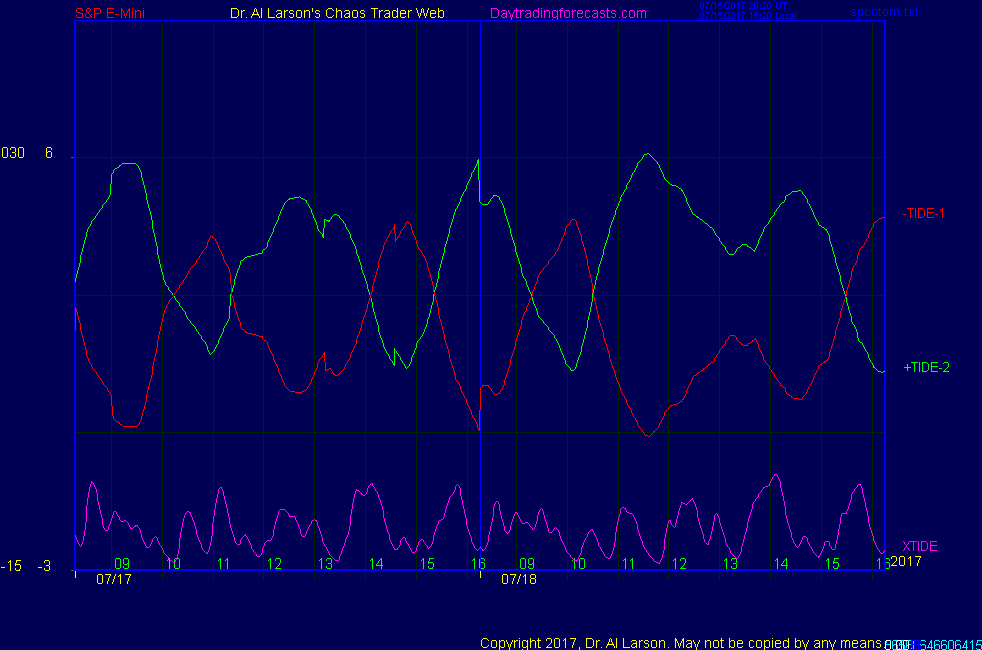This screenshot has width=982, height=650.
Task: Click the copyright notice text
Action: 680,642
